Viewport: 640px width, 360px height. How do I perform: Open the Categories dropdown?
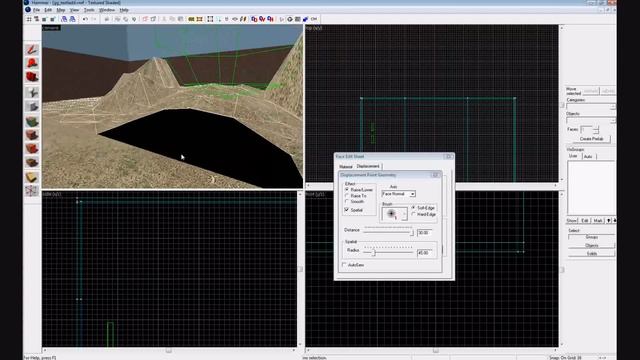coord(591,107)
